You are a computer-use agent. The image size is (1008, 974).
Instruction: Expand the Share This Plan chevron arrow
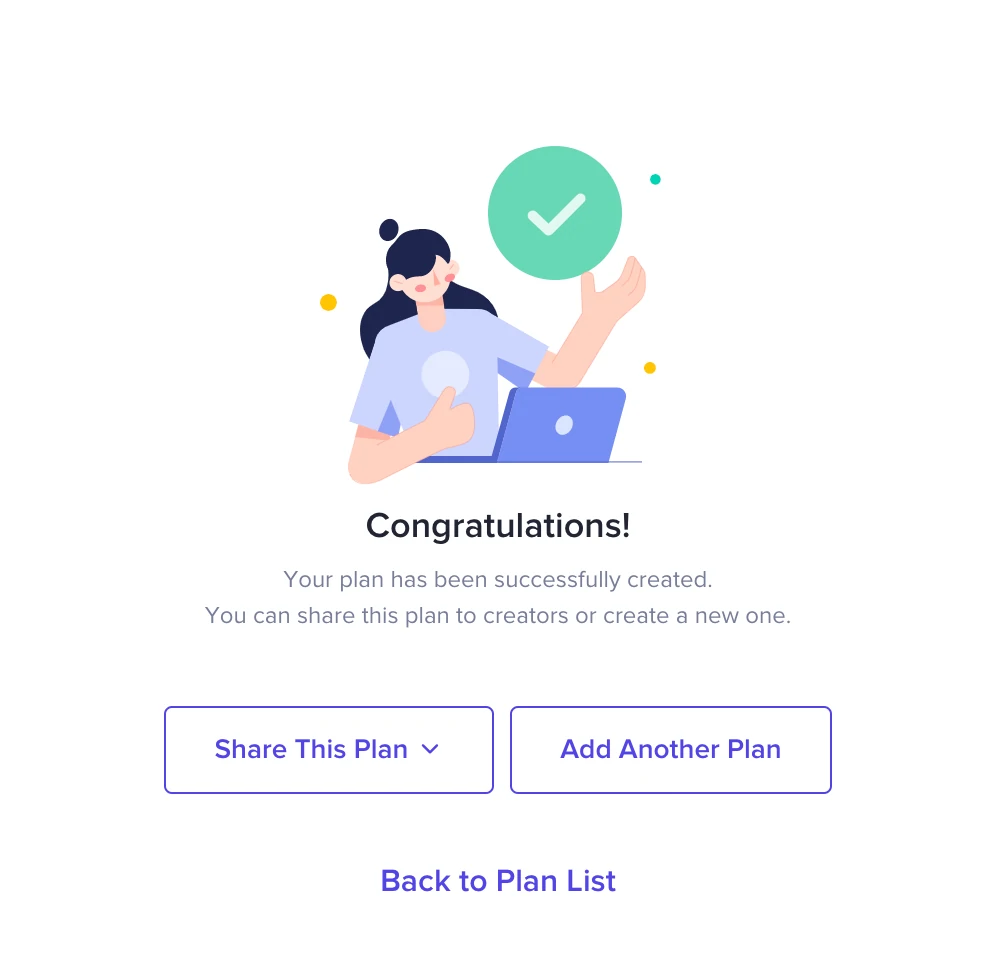[430, 749]
